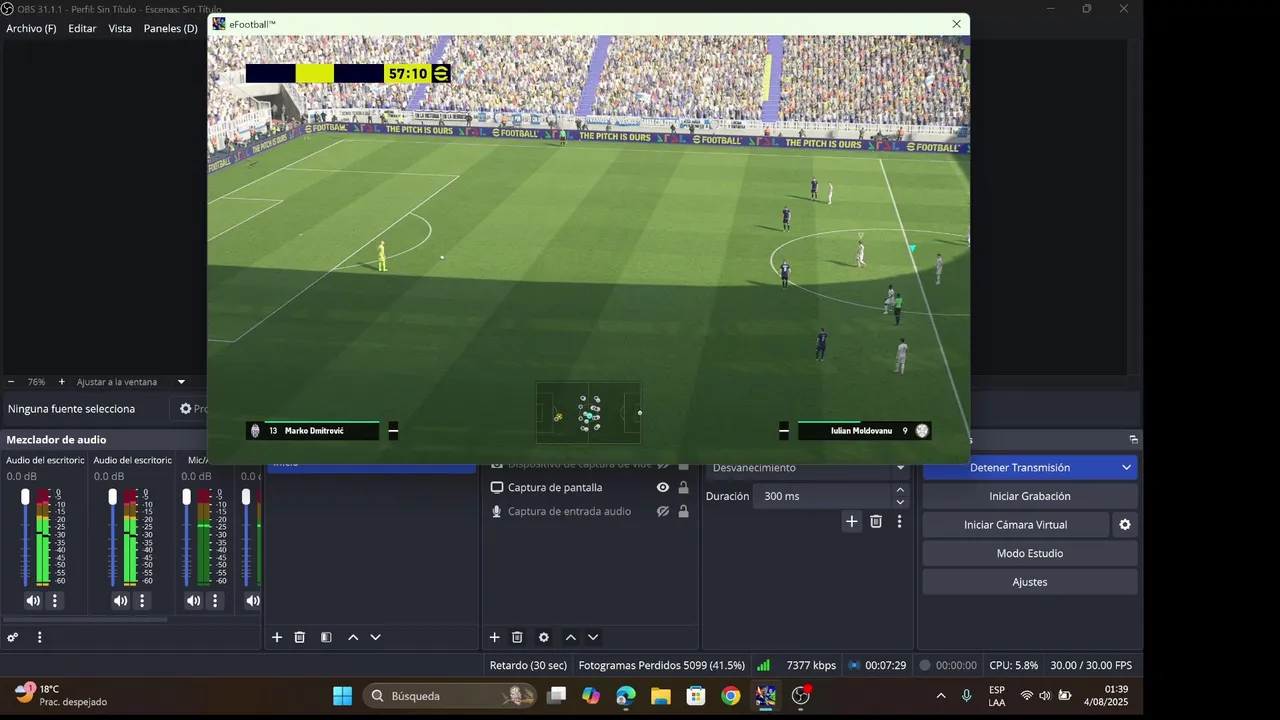Move selected scene up

[x=353, y=637]
